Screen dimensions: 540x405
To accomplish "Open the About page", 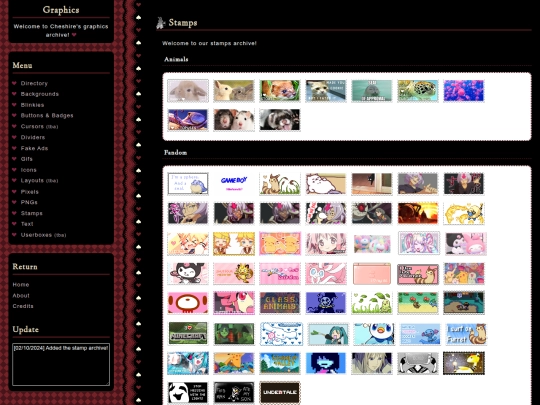I will 21,296.
